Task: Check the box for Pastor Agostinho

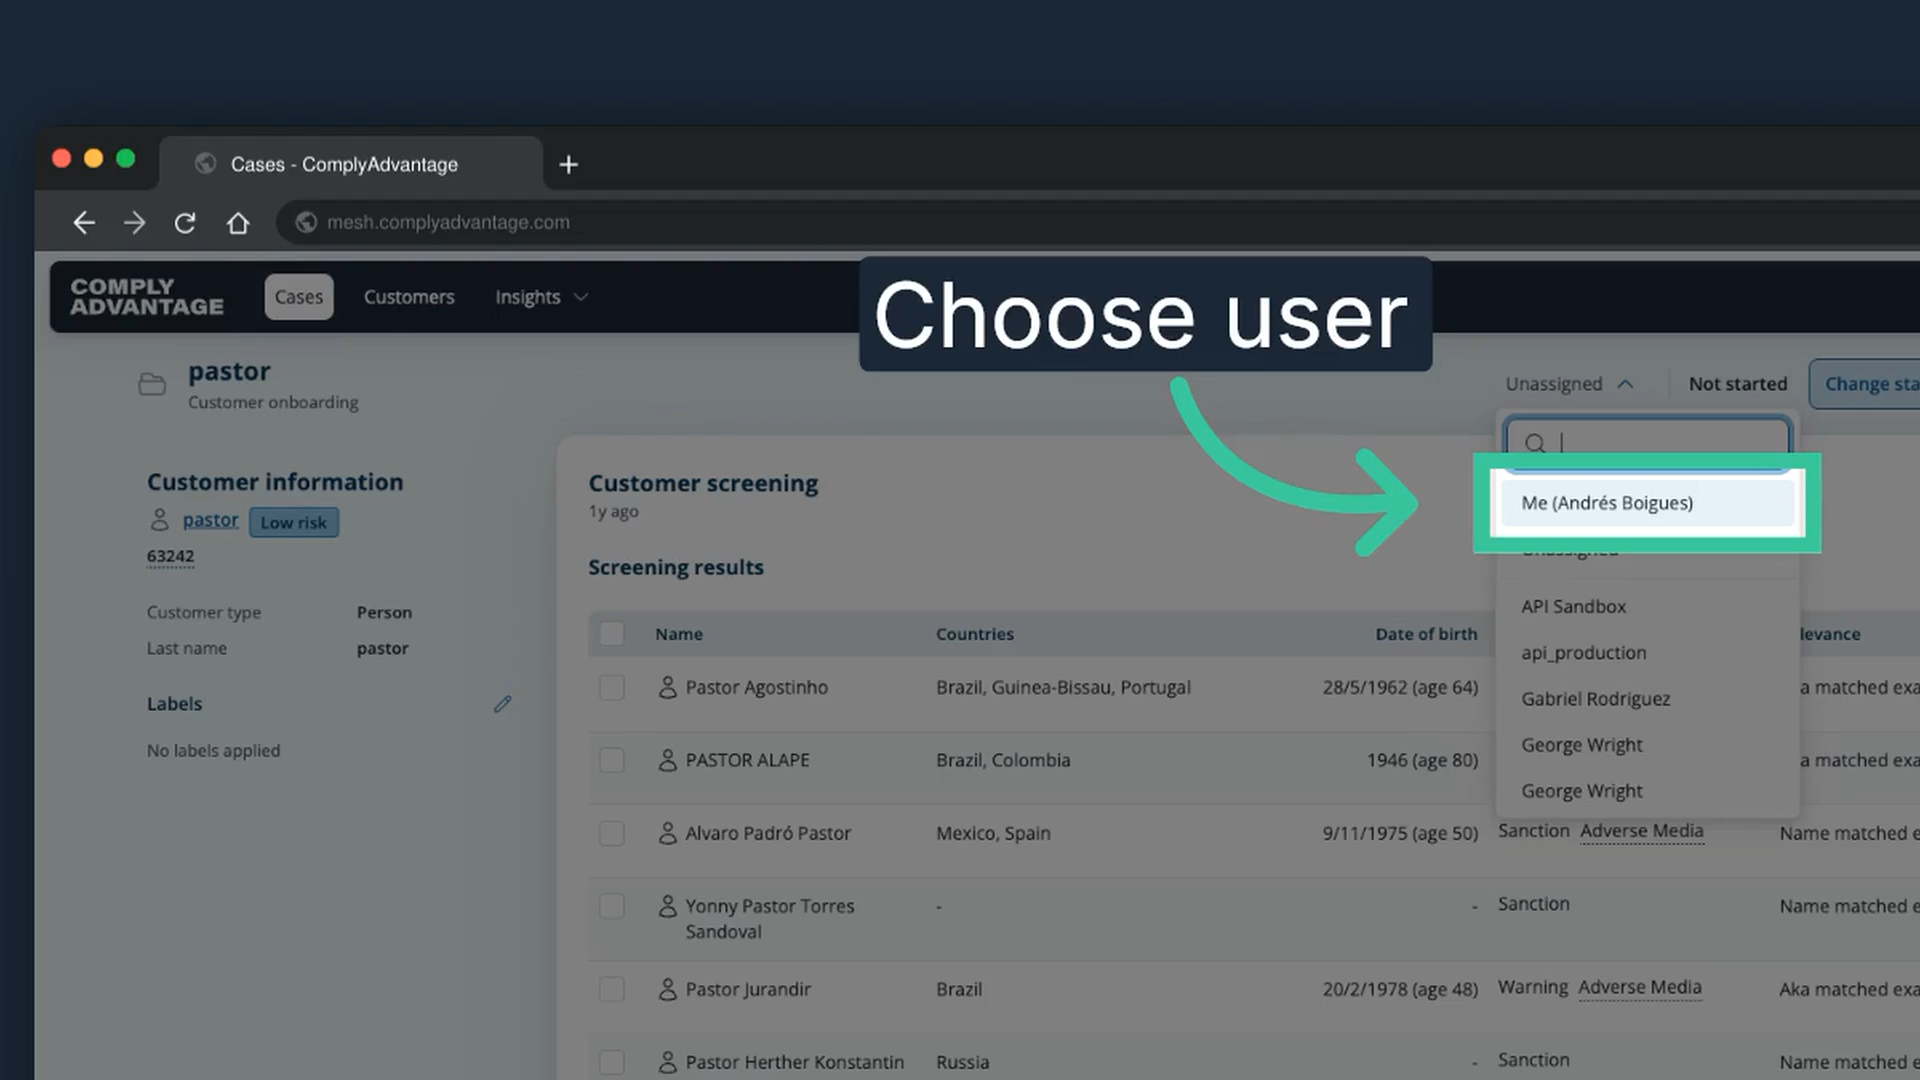Action: pos(612,688)
